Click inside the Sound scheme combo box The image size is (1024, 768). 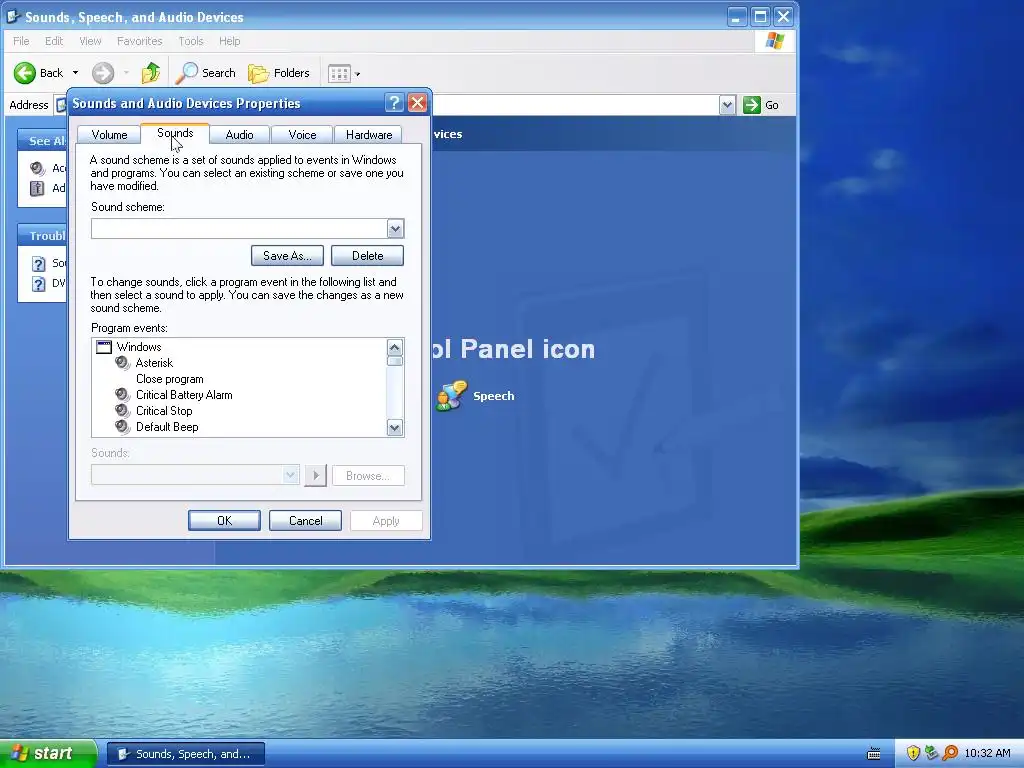coord(239,229)
